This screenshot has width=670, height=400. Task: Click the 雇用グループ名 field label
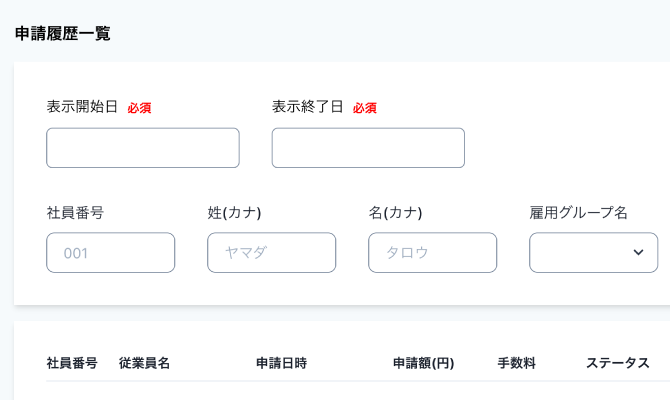[x=578, y=212]
